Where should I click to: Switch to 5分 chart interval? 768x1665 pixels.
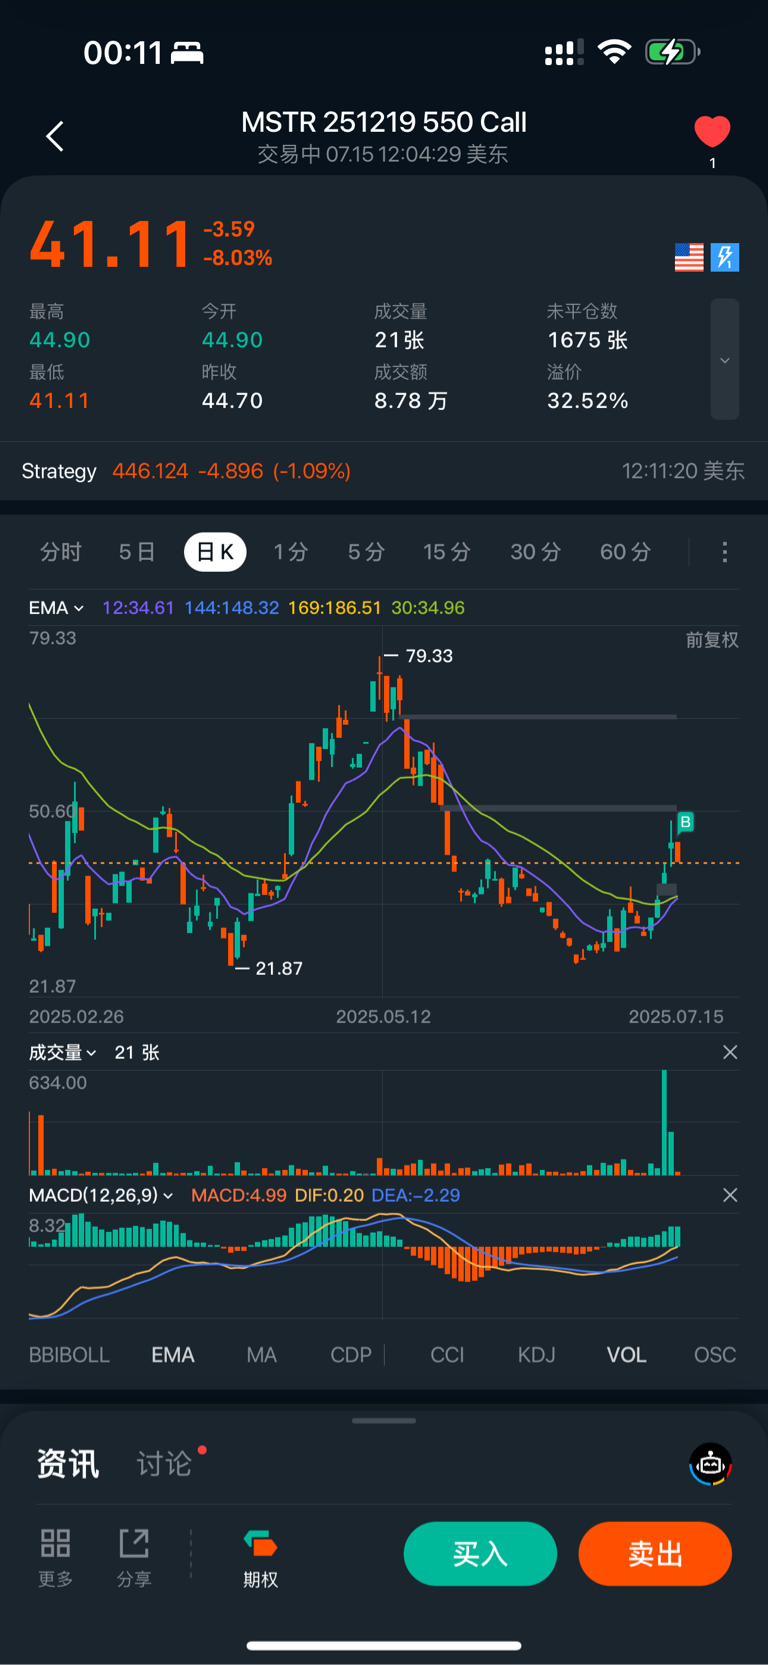pos(366,552)
